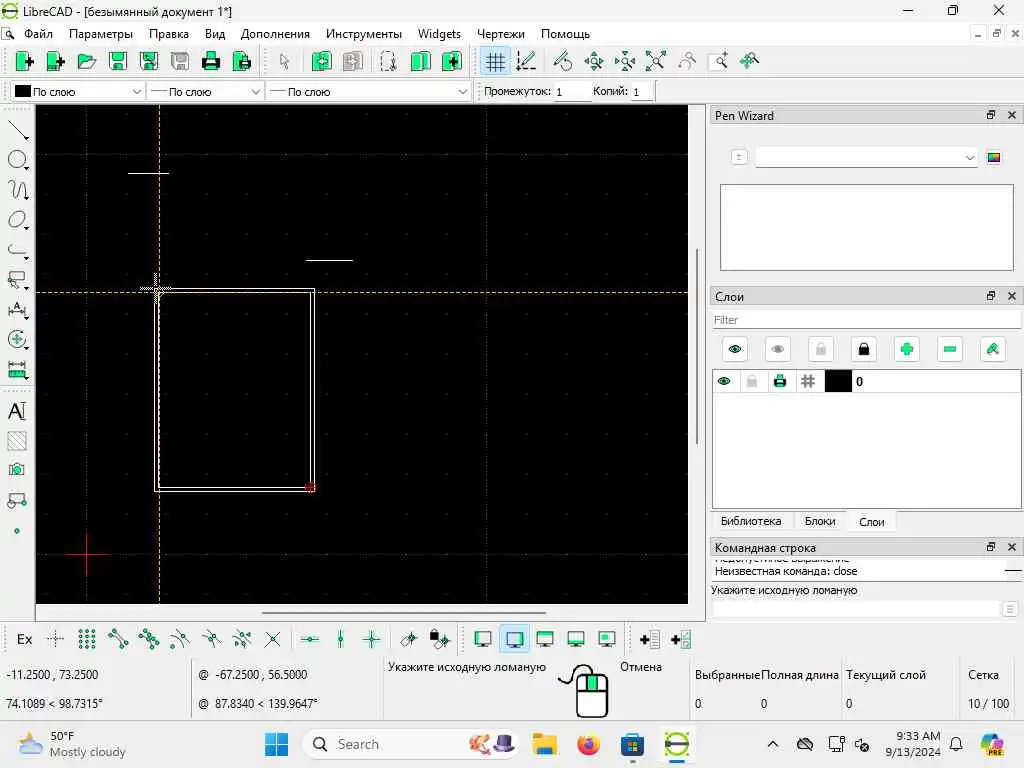The image size is (1024, 768).
Task: Click the Промежуток input field
Action: 572,91
